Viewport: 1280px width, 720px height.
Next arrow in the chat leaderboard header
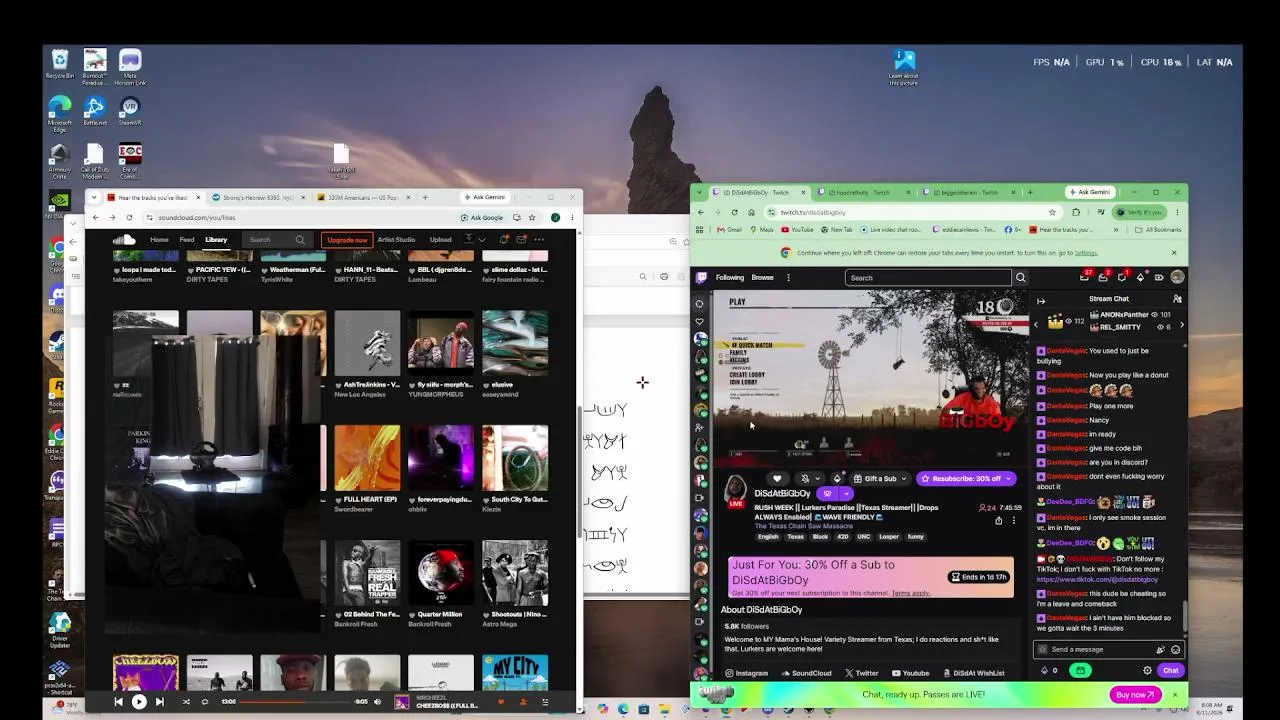pyautogui.click(x=1182, y=325)
